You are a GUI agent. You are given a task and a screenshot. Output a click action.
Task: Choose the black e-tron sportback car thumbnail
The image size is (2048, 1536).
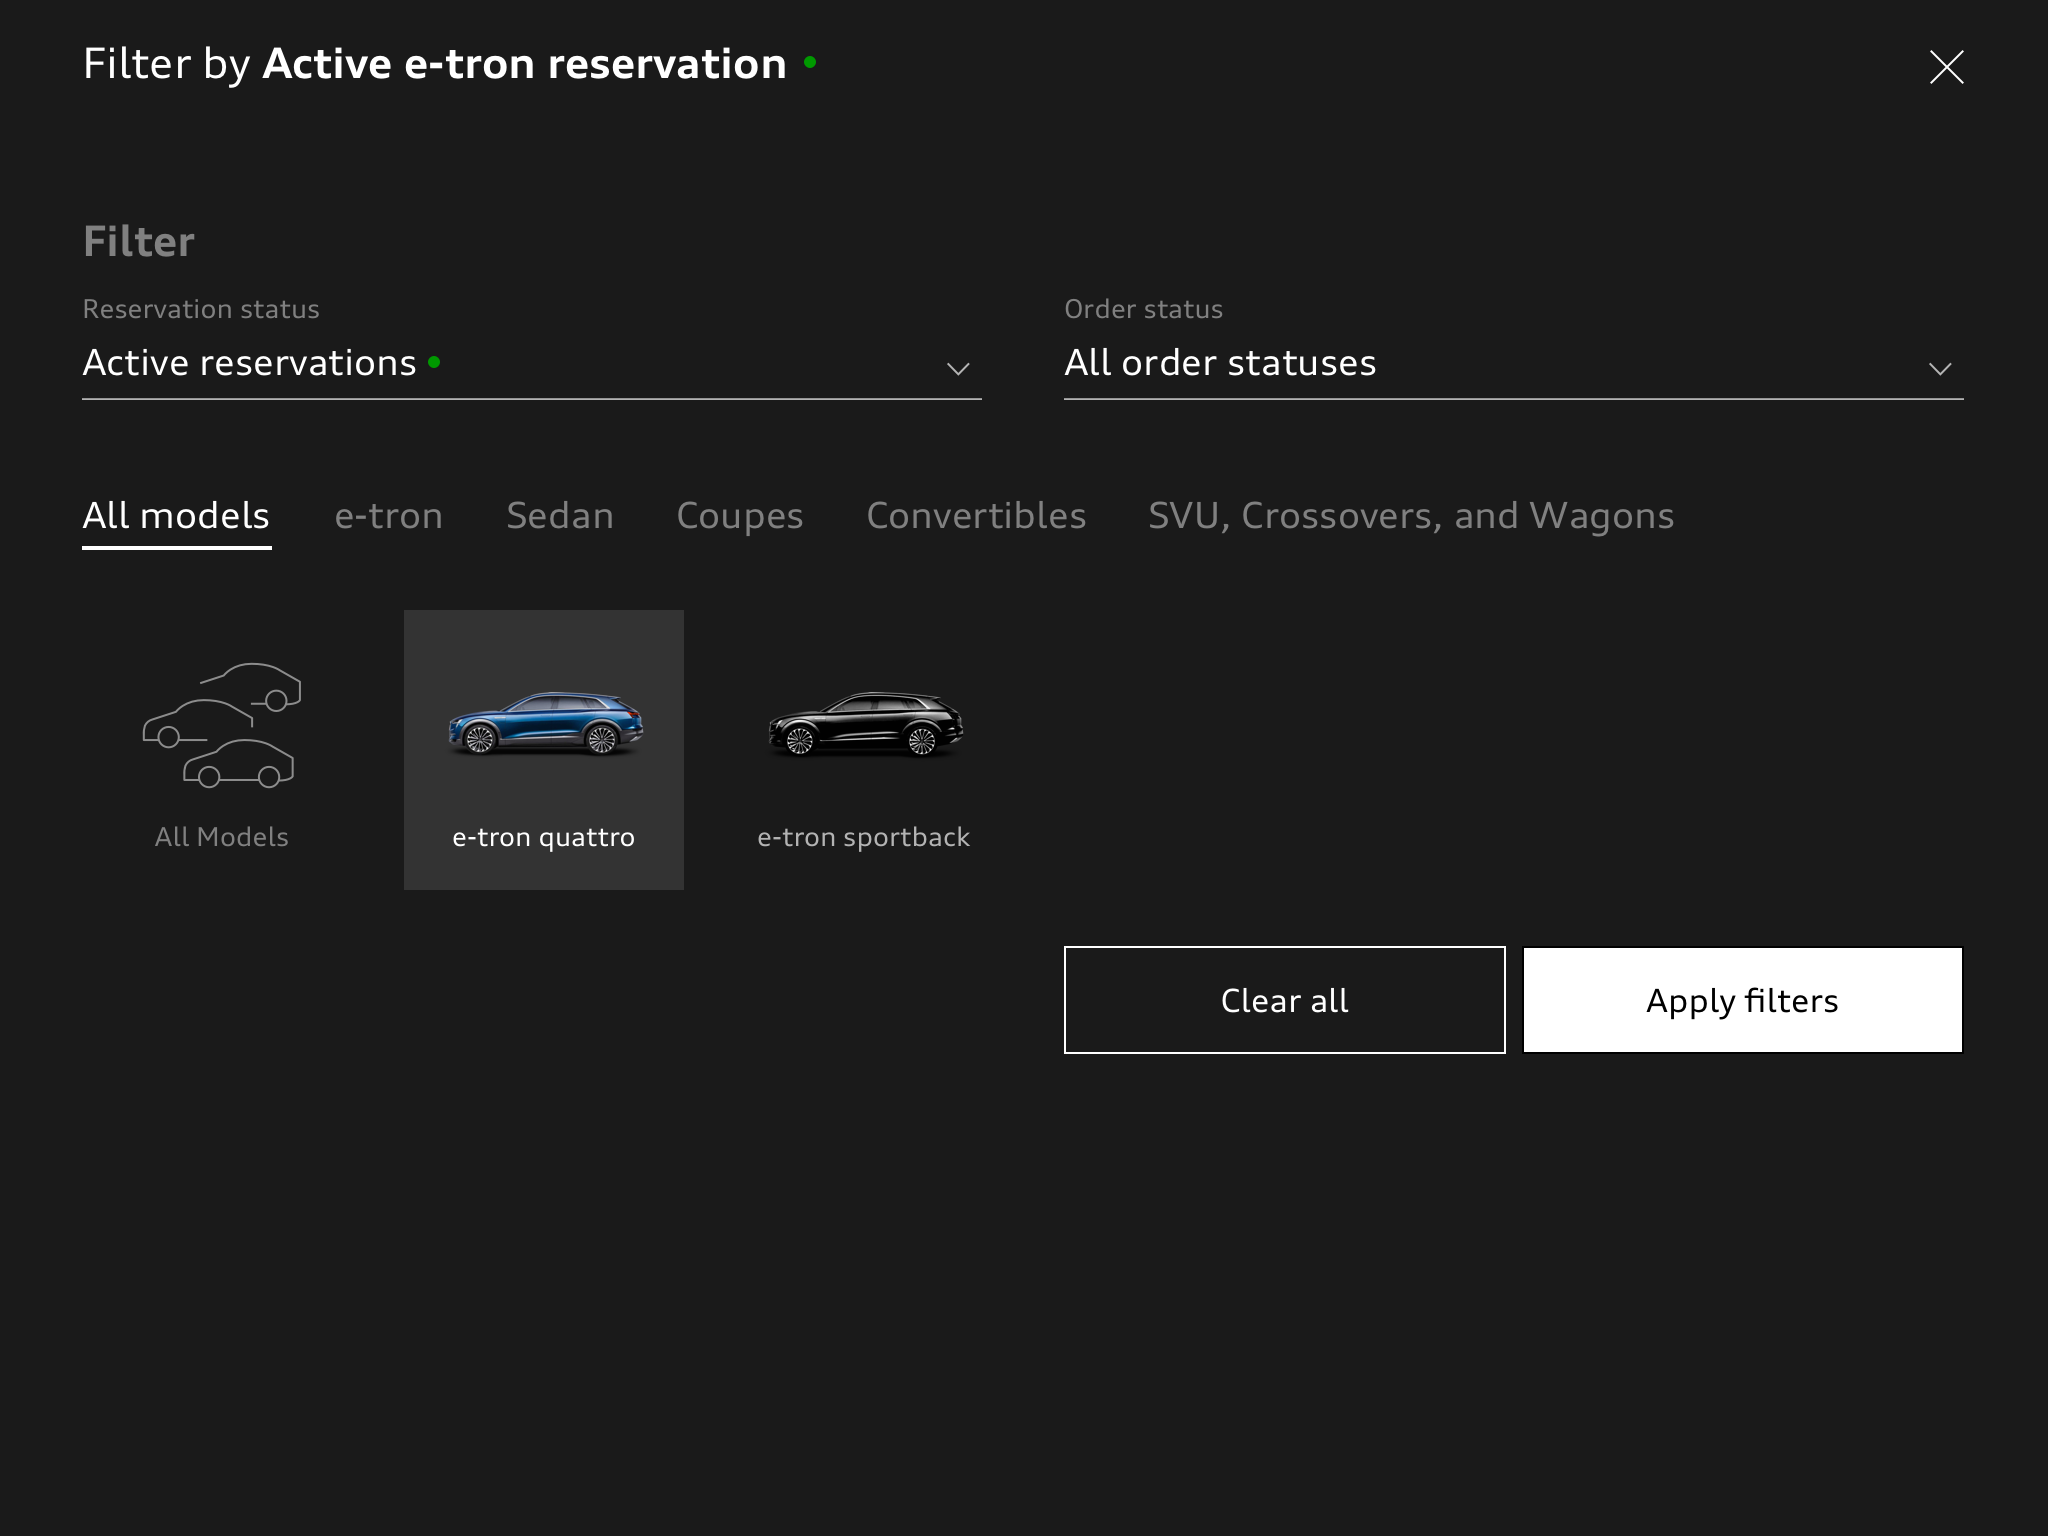[865, 724]
